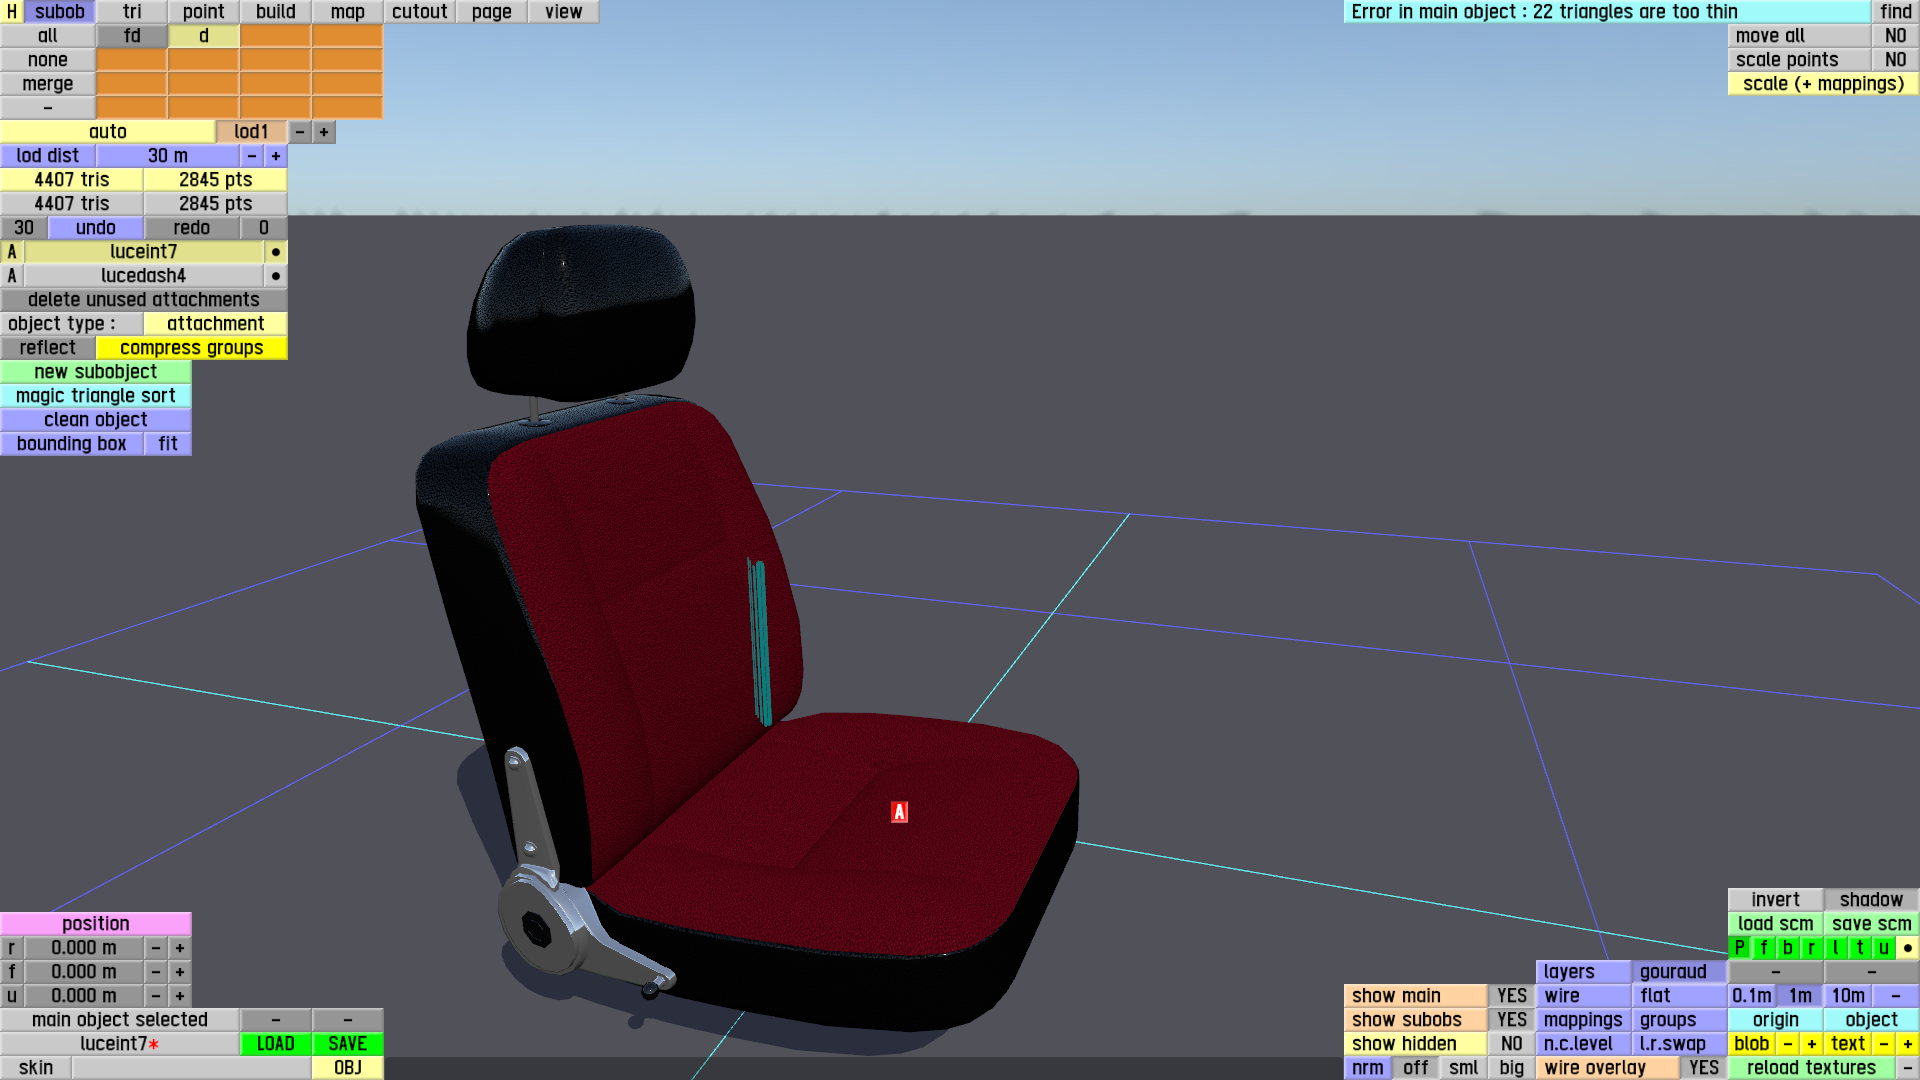Toggle the move all NO option
1920x1080 pixels.
point(1895,36)
